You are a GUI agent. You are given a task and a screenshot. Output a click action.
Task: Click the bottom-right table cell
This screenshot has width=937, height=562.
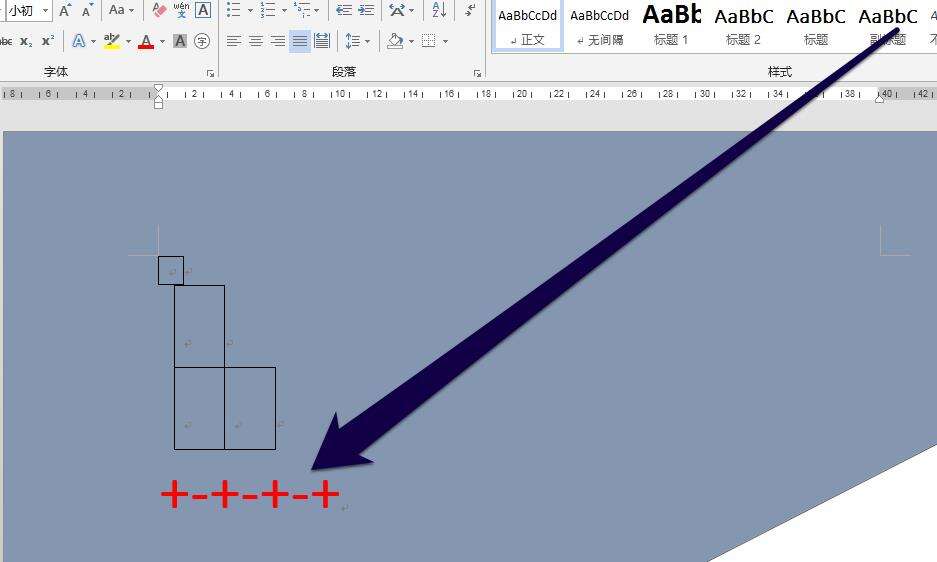point(250,408)
